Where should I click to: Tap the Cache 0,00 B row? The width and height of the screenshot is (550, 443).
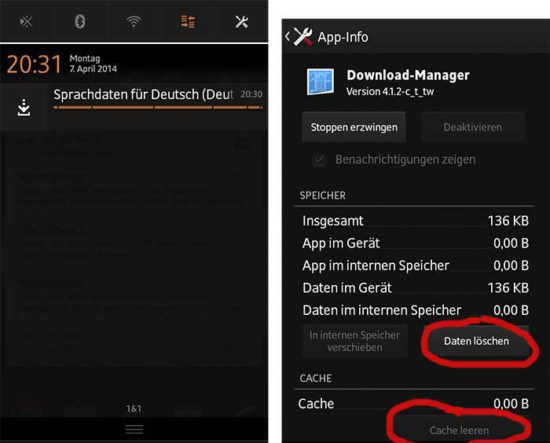pos(414,404)
